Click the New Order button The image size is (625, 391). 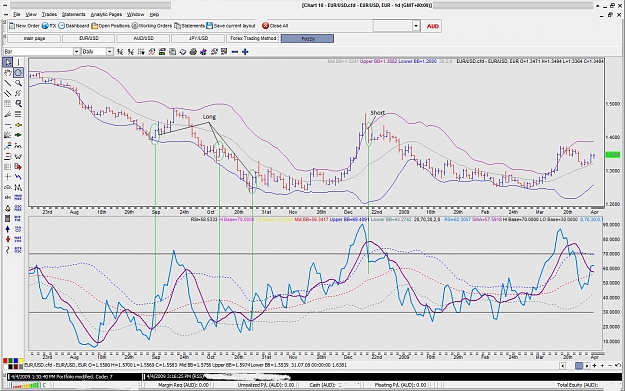point(24,26)
